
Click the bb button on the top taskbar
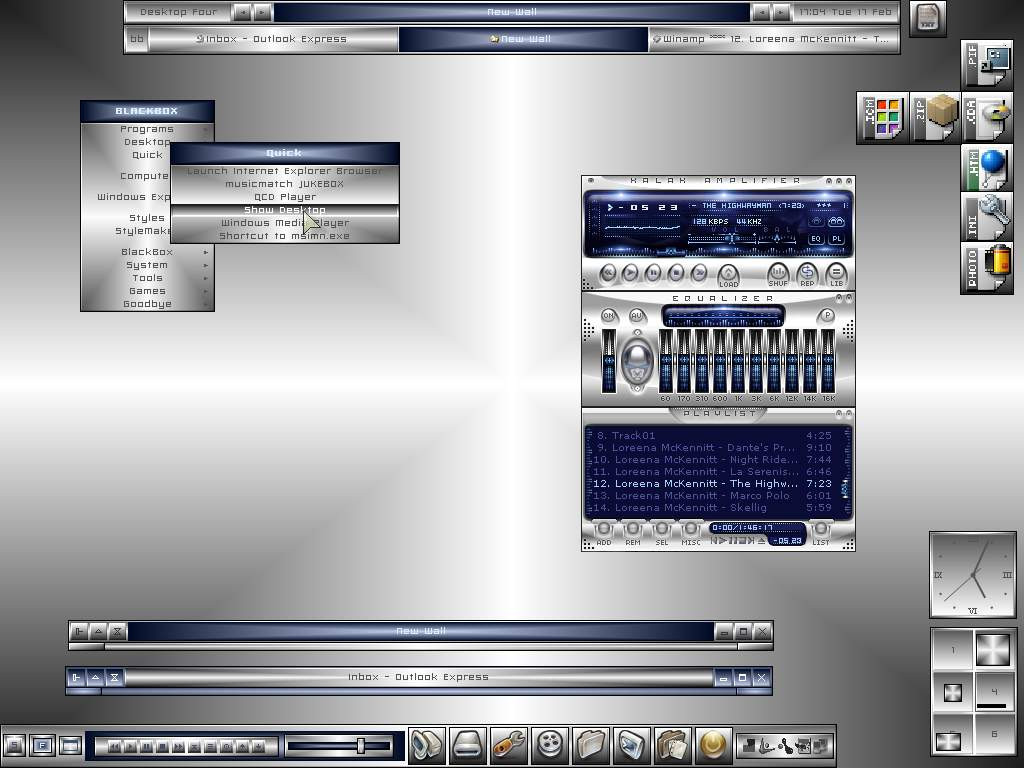click(x=136, y=39)
